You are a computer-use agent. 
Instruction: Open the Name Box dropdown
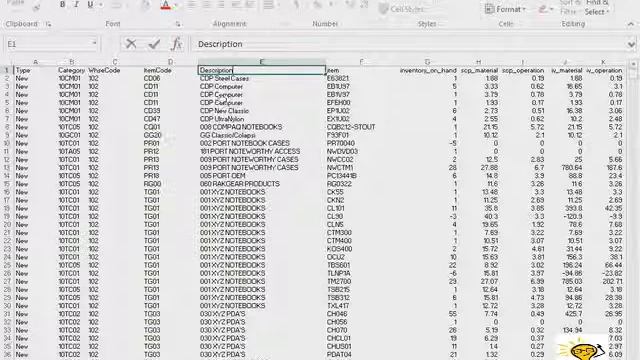(94, 43)
